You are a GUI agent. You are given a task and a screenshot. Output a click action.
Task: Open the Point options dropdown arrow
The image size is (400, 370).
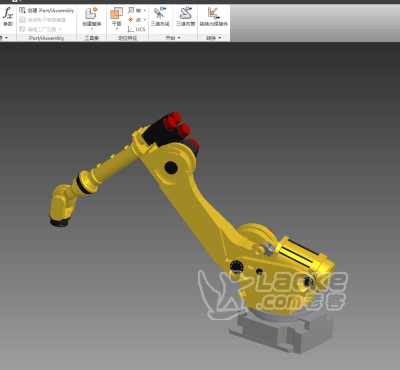pyautogui.click(x=145, y=20)
